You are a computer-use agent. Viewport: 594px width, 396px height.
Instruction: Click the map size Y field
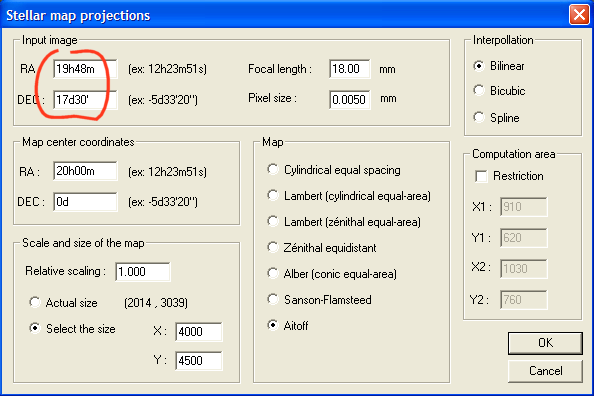pos(199,361)
